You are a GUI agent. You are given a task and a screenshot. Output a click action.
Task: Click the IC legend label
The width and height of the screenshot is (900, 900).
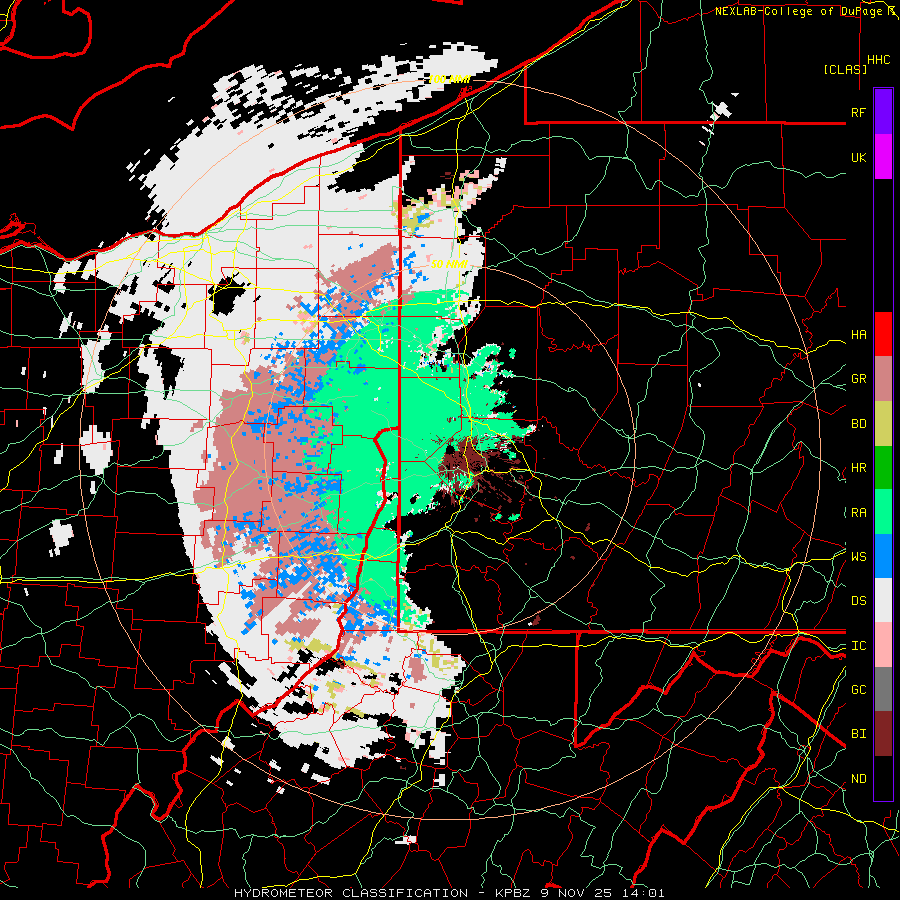coord(858,646)
